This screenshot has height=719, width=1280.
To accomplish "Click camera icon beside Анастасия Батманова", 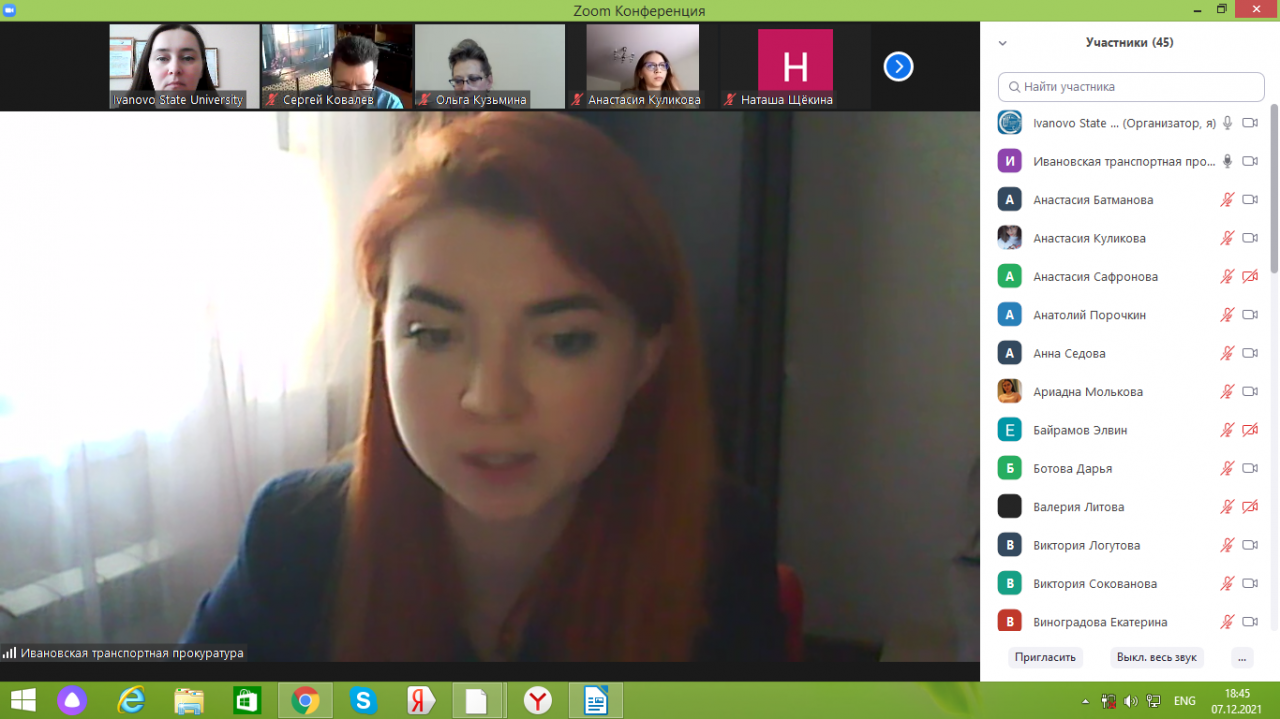I will click(x=1249, y=200).
